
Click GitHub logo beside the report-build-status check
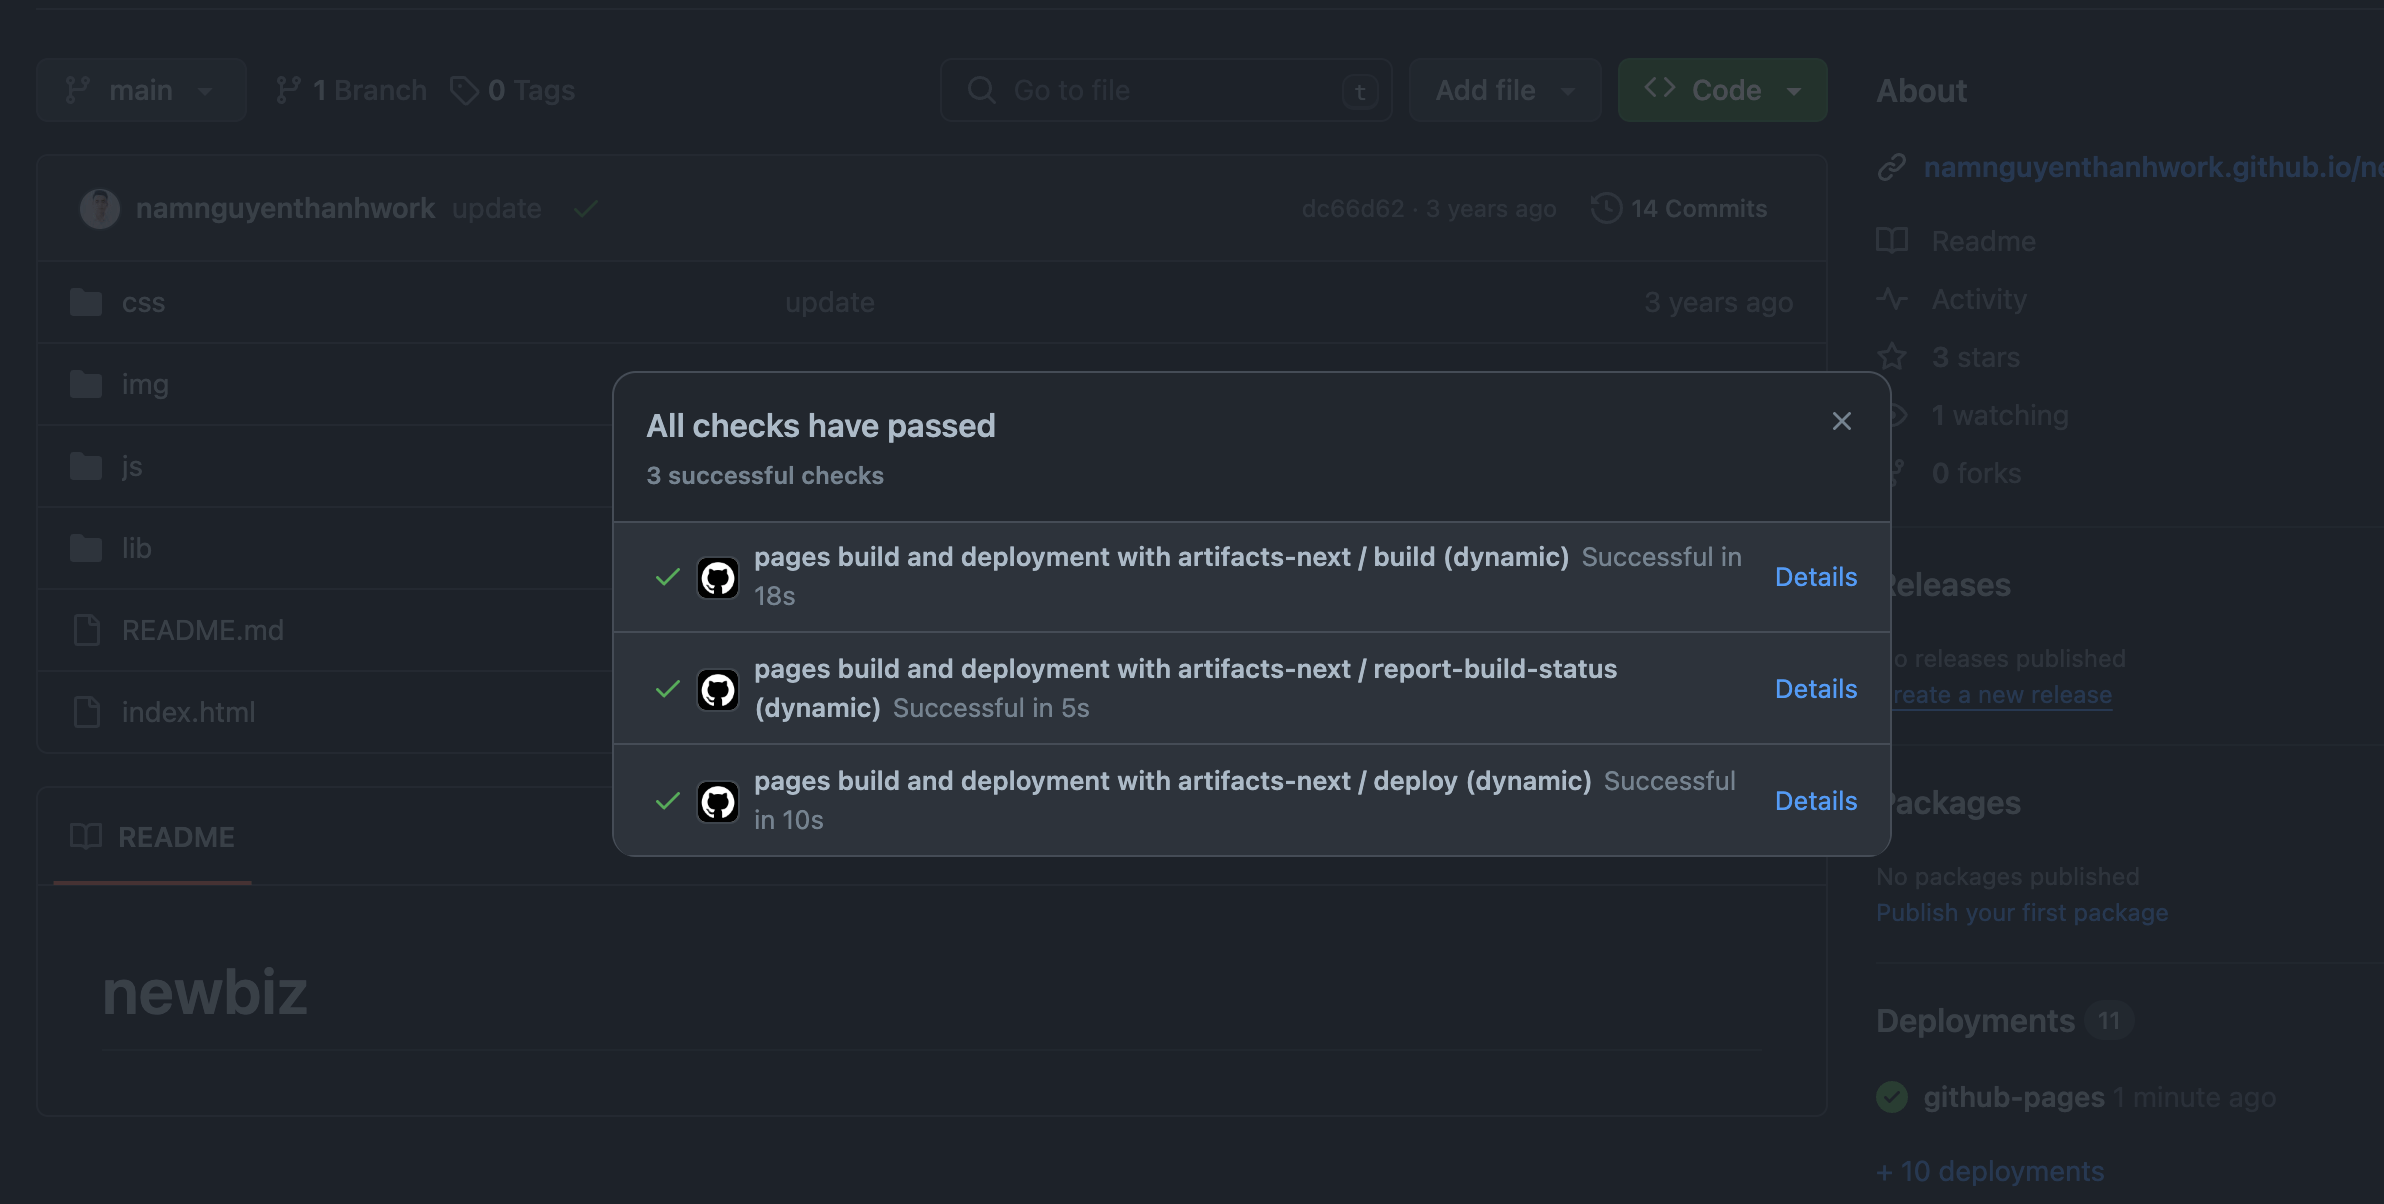718,690
